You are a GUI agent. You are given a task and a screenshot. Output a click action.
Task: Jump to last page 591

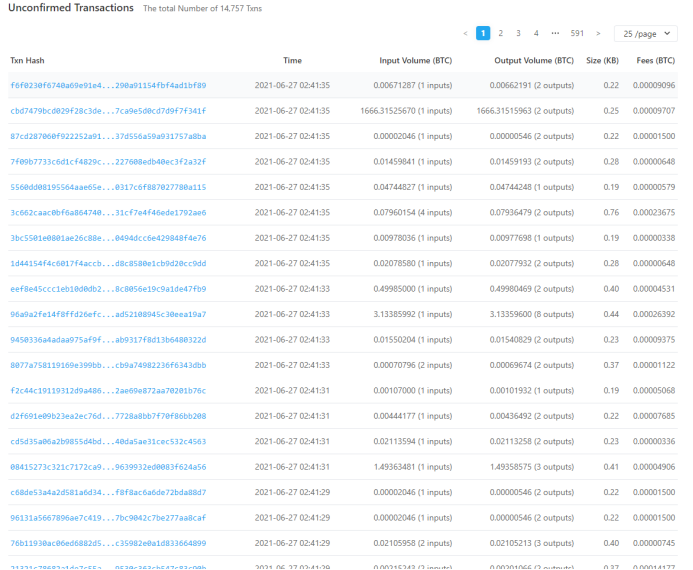click(577, 33)
